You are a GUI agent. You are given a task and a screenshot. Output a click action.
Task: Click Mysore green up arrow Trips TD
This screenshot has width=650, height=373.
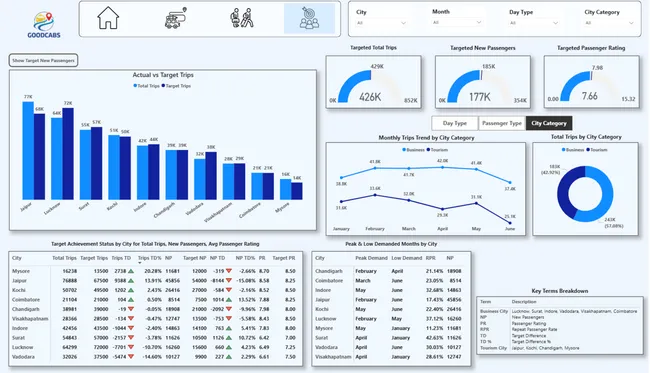pyautogui.click(x=131, y=271)
